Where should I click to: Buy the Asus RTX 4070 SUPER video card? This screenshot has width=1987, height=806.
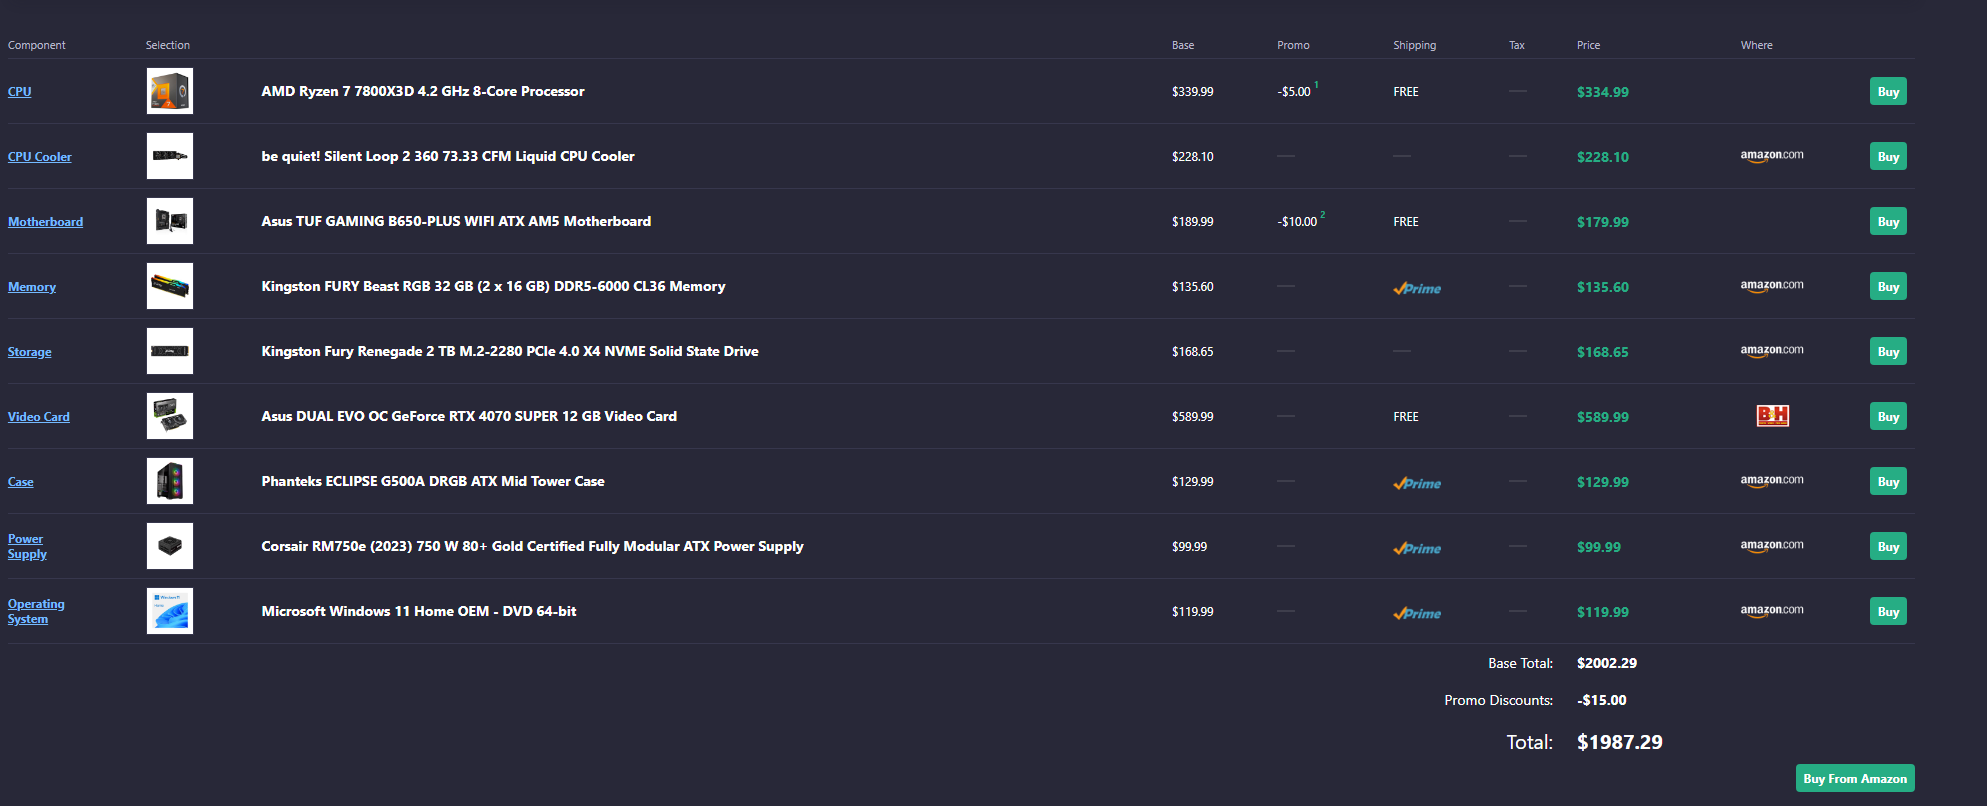pos(1888,416)
